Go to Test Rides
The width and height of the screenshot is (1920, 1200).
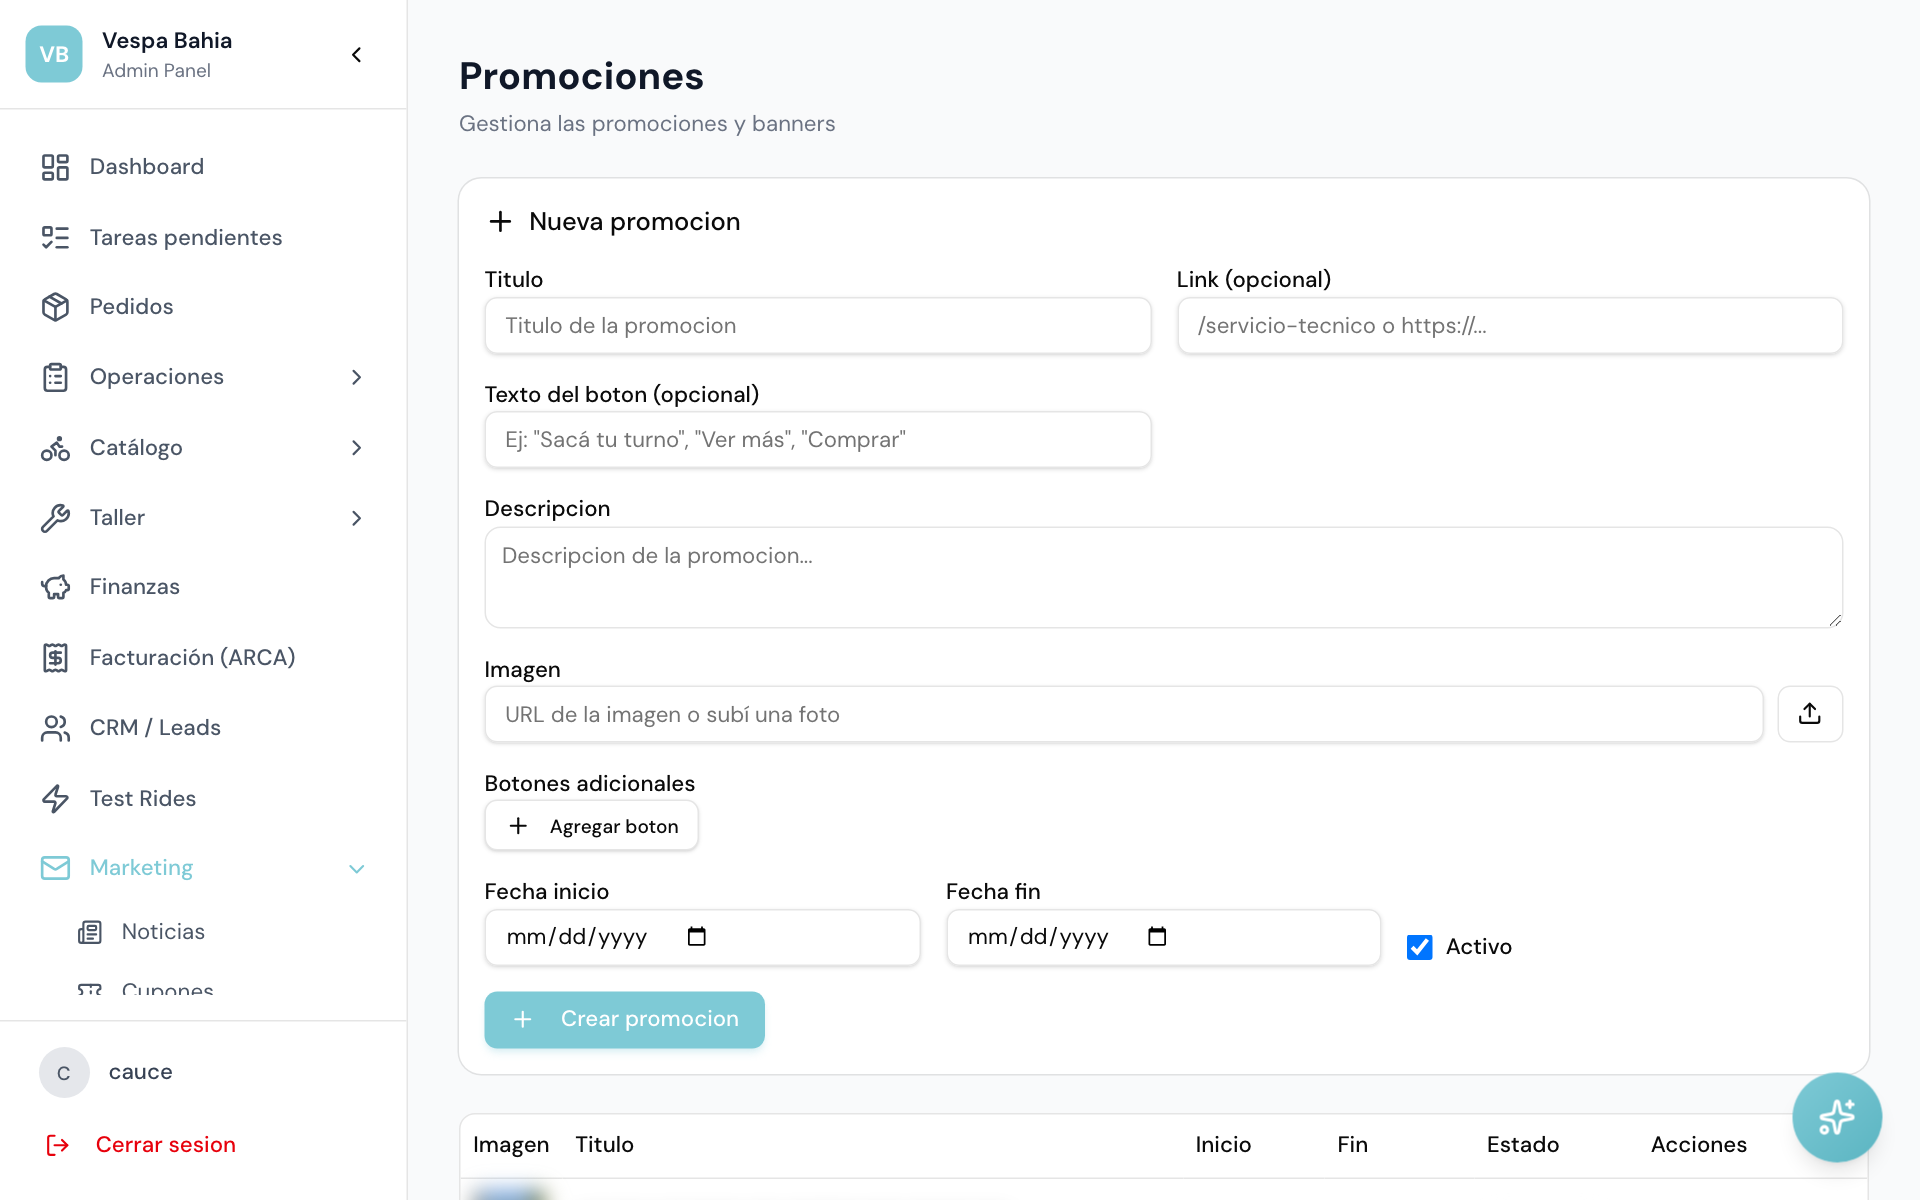pos(203,798)
